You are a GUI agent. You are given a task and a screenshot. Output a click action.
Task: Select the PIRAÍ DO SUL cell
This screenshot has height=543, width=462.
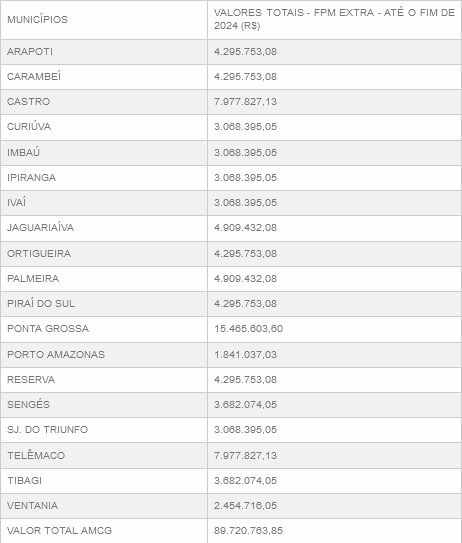[104, 303]
